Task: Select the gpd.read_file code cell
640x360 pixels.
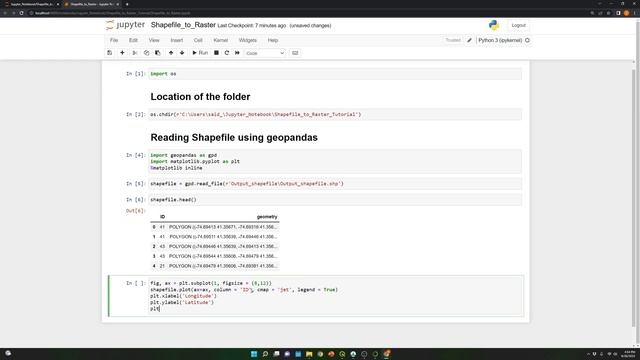Action: pyautogui.click(x=335, y=184)
